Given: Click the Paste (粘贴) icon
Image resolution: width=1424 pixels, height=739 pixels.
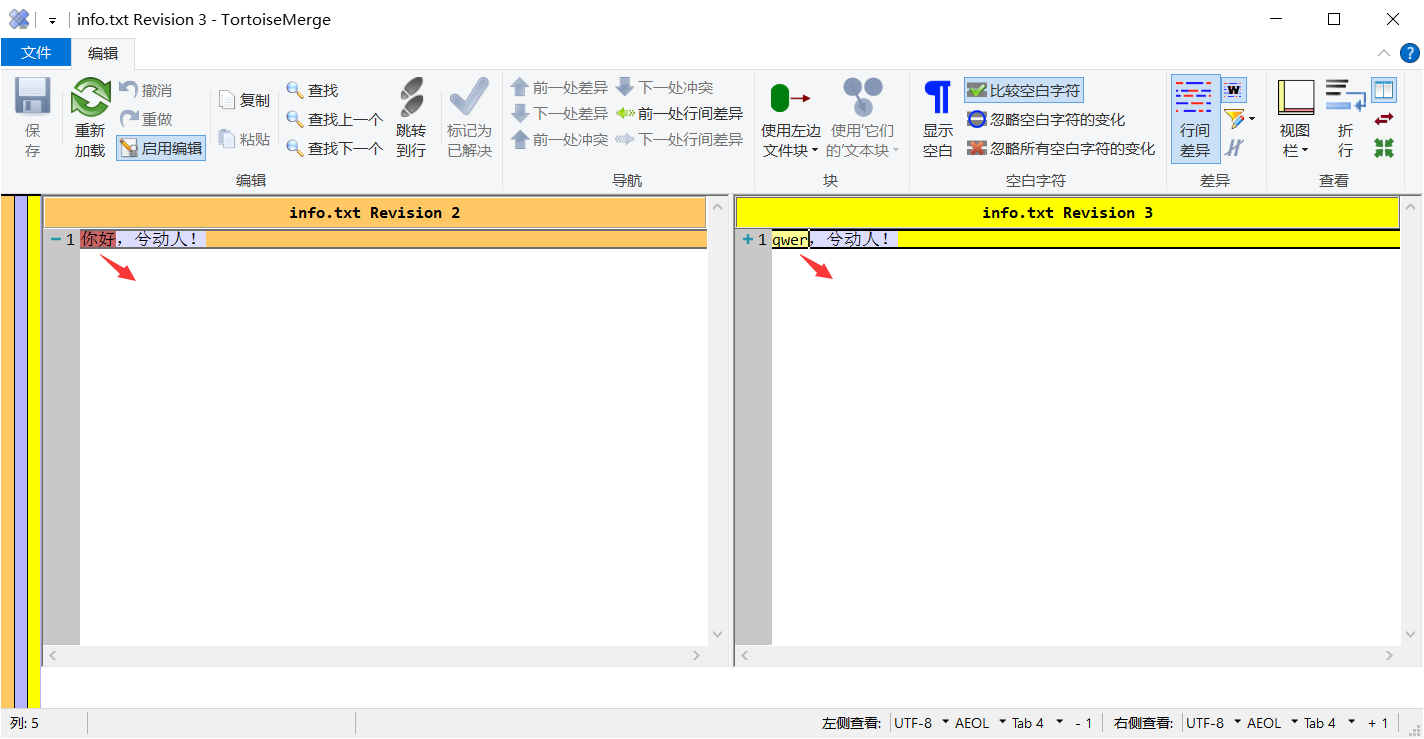Looking at the screenshot, I should click(x=227, y=139).
